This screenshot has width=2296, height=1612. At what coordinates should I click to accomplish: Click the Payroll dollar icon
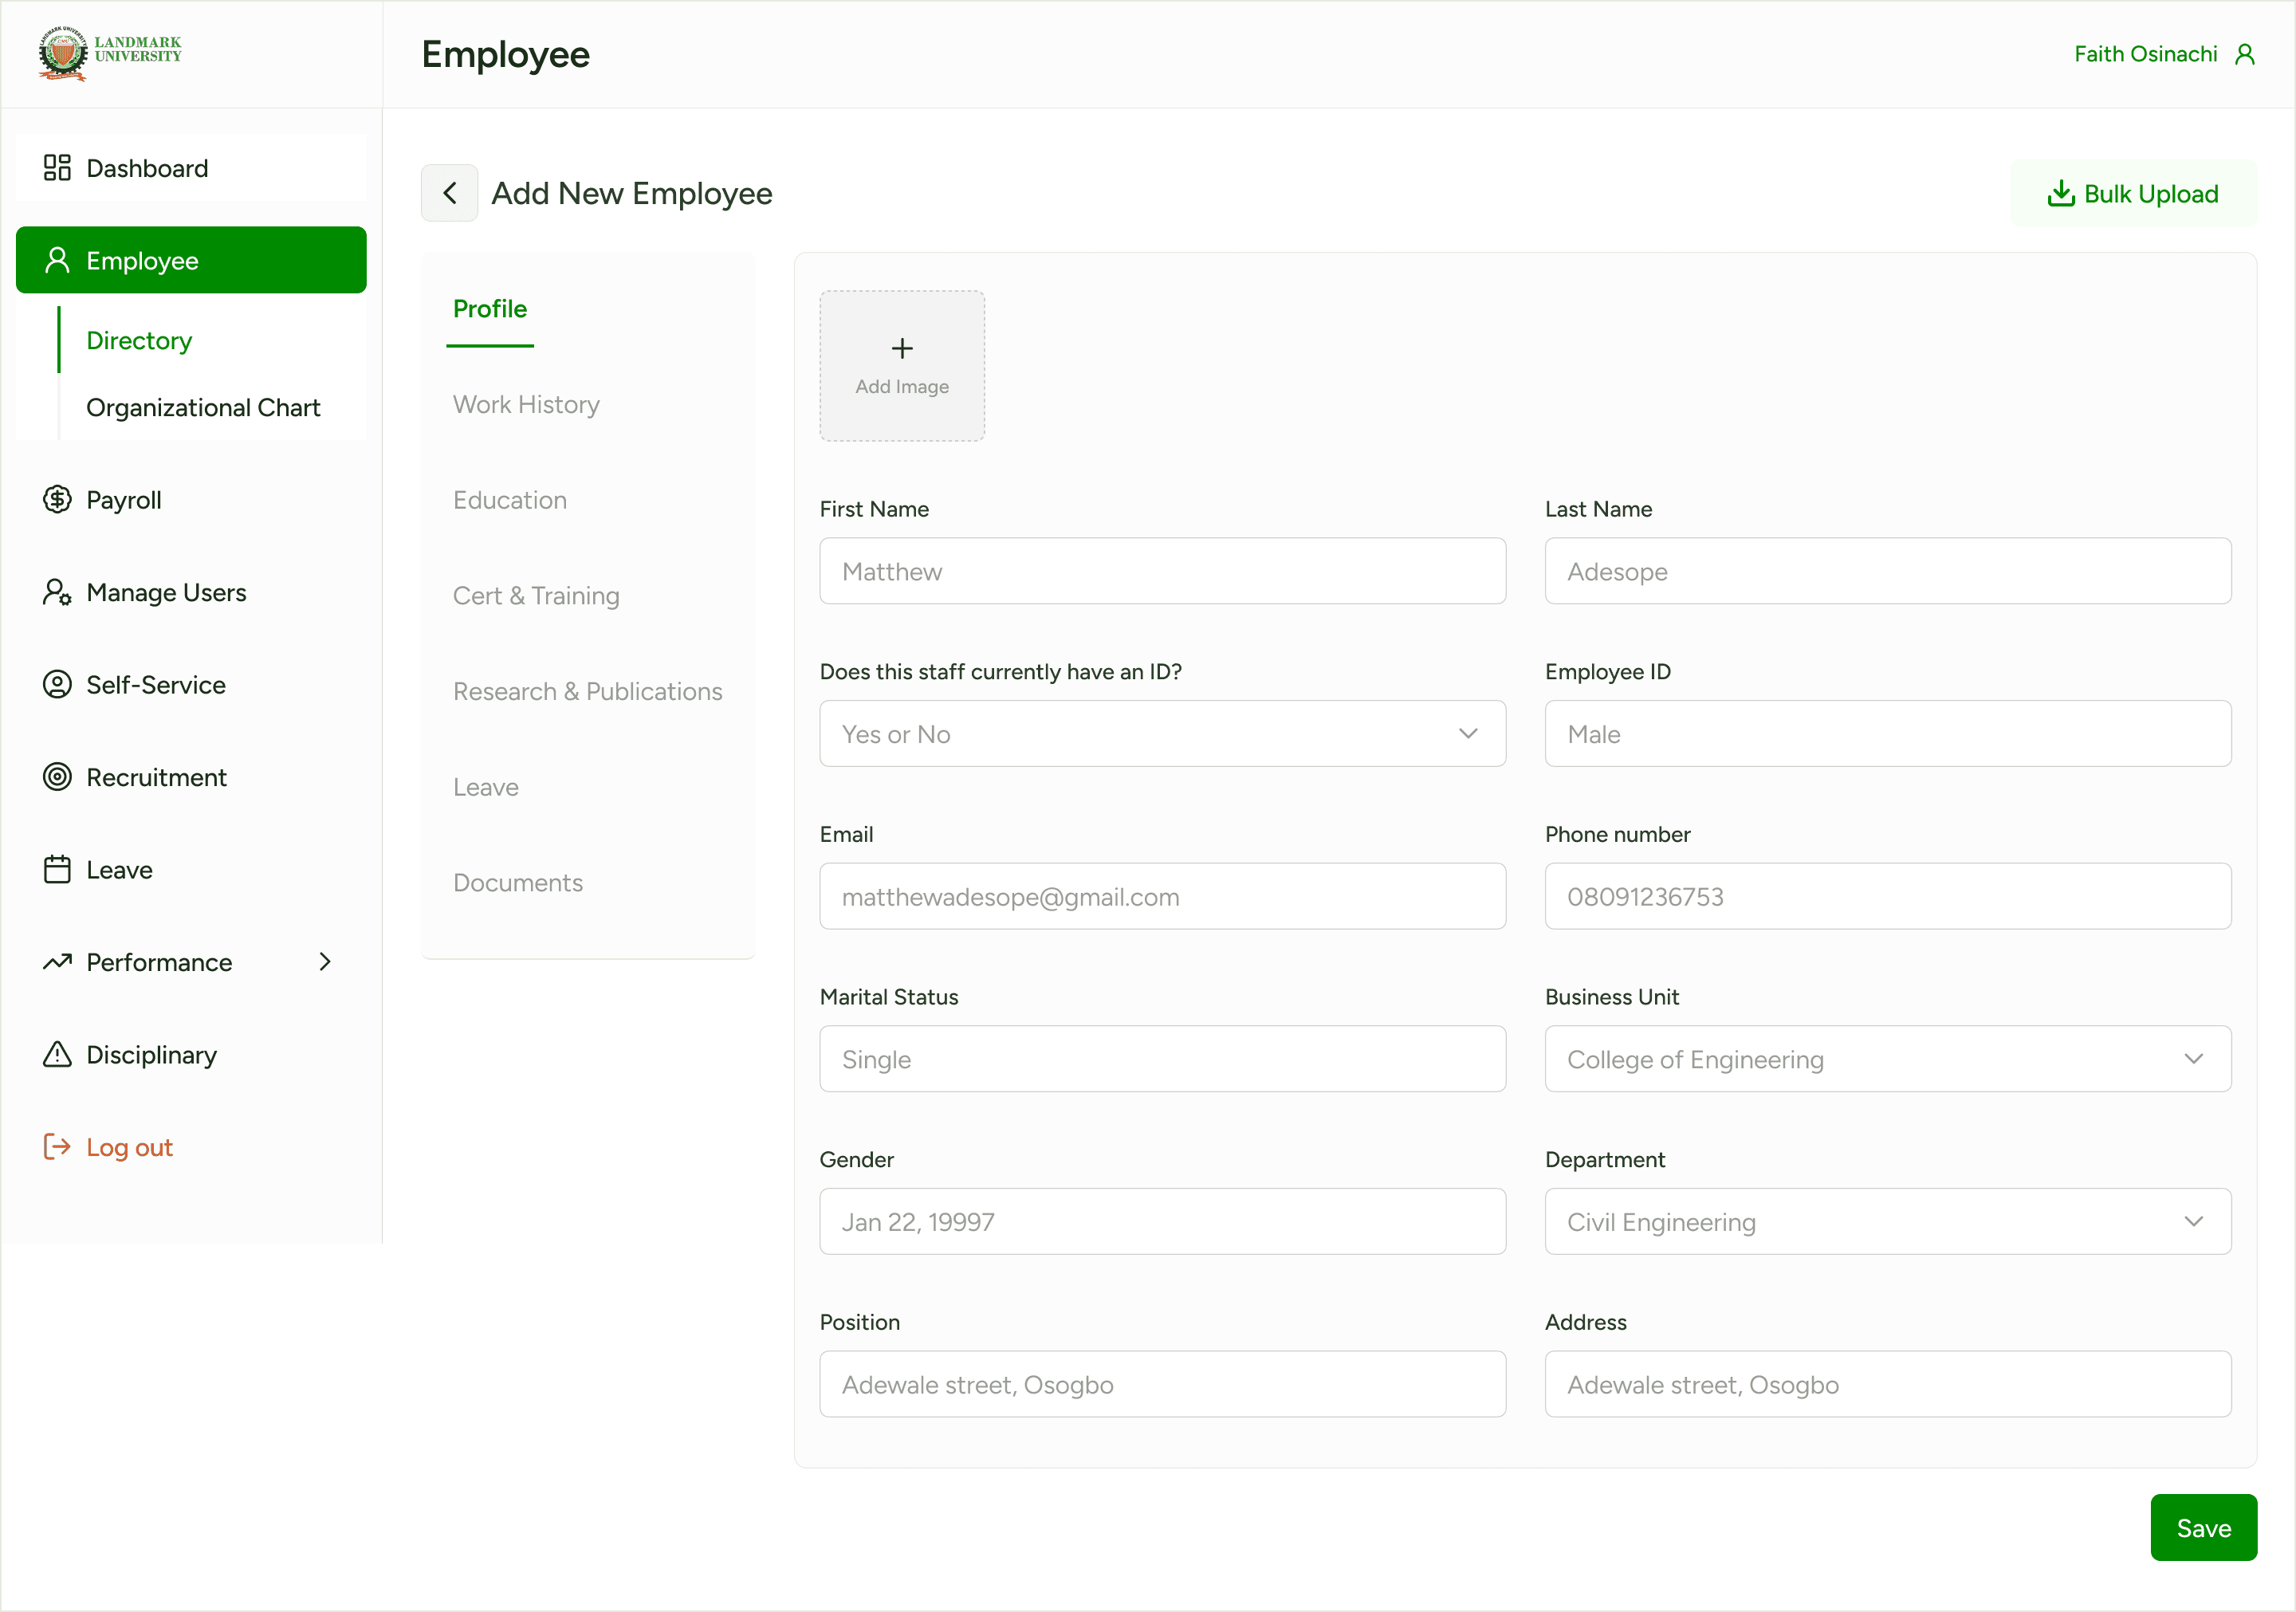57,499
